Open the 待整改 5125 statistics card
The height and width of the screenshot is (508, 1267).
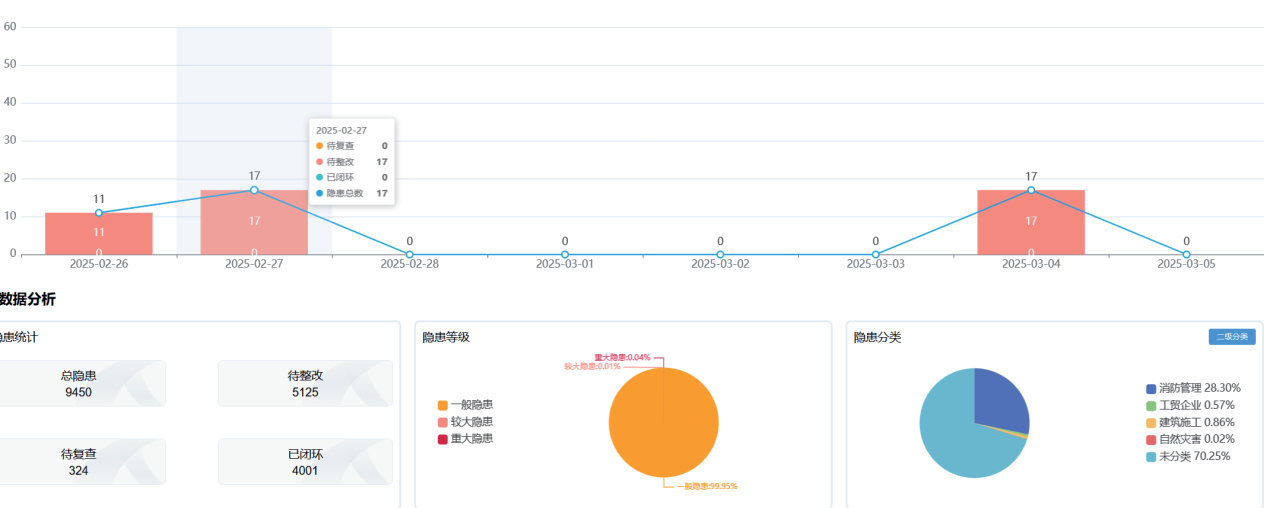click(x=305, y=383)
